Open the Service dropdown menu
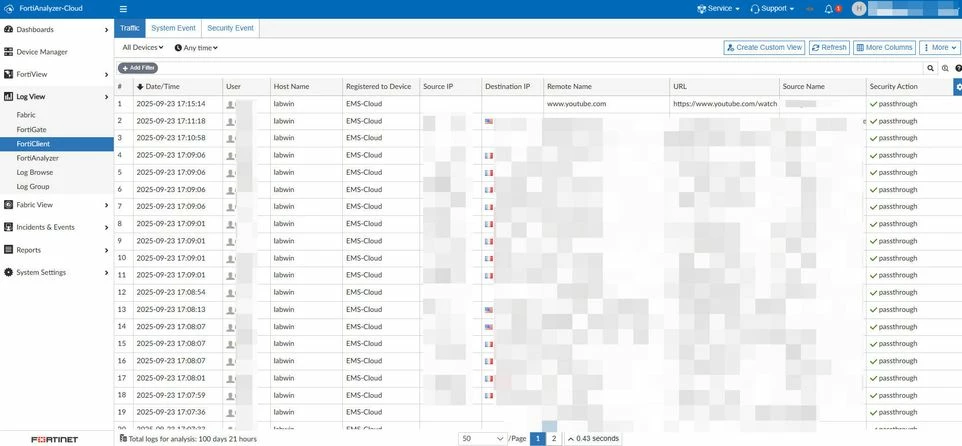Viewport: 962px width, 446px height. pos(718,9)
